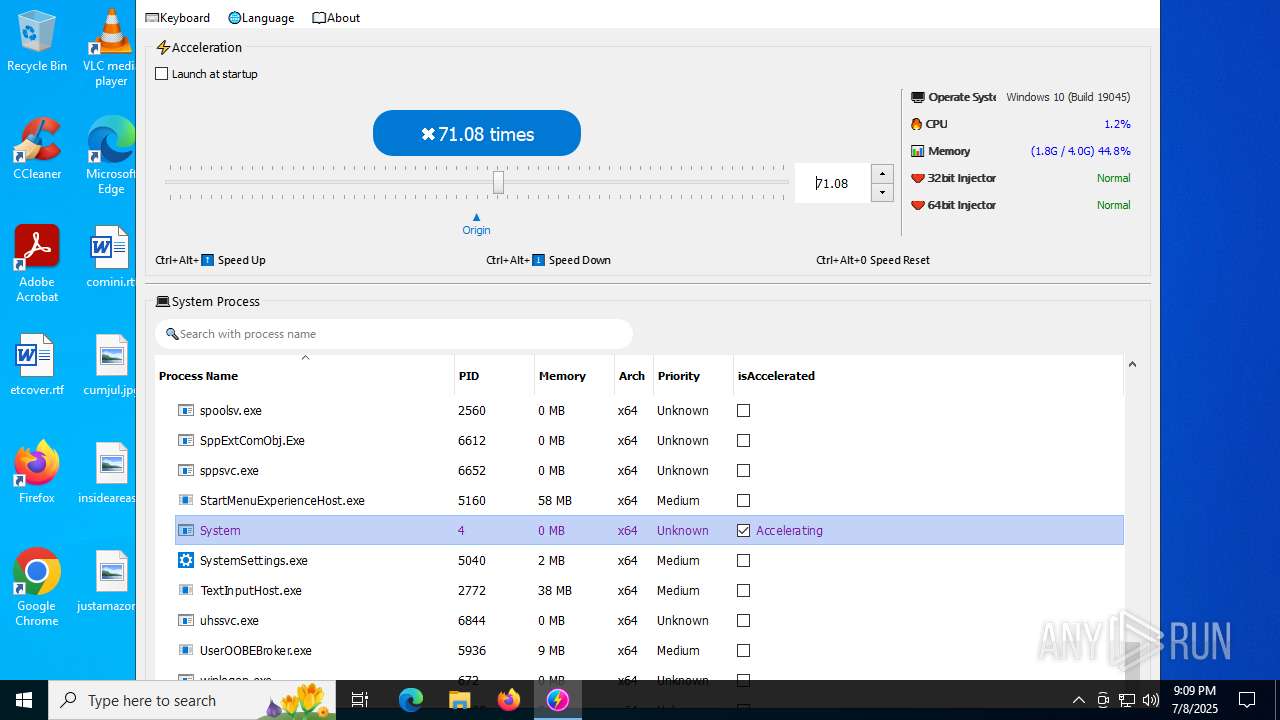Open etcover.rtf desktop file
Viewport: 1280px width, 720px height.
tap(37, 365)
